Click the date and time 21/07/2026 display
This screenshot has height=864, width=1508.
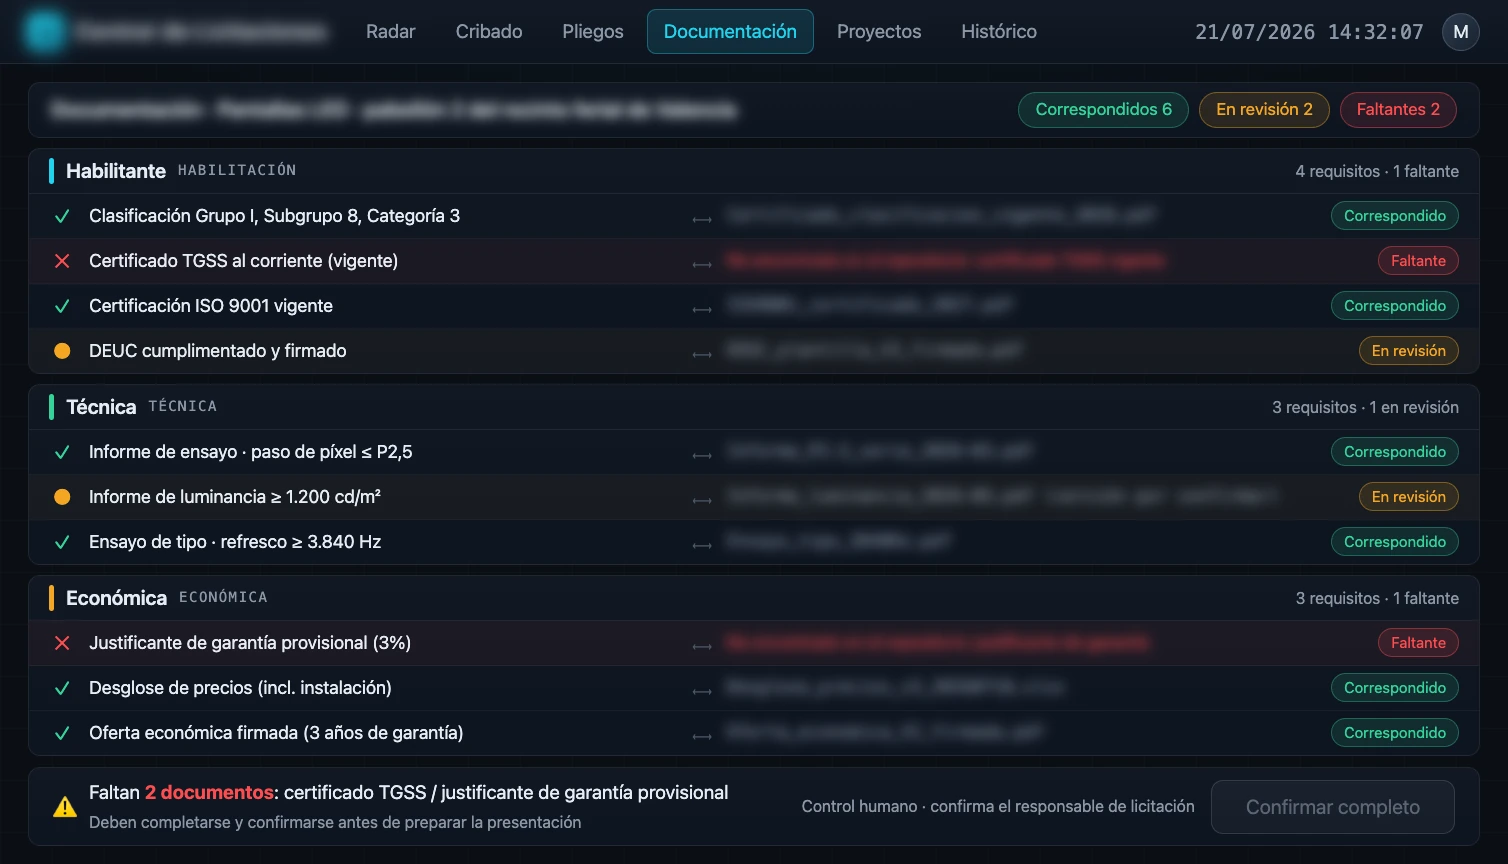tap(1309, 32)
